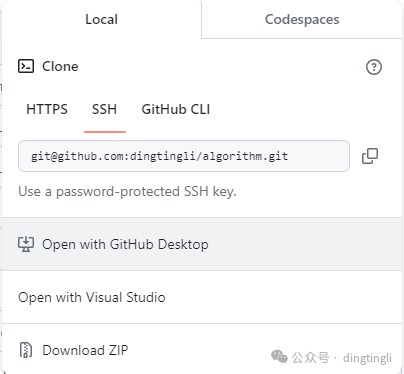Select the Local tab
Screen dimensions: 404x374
(101, 19)
